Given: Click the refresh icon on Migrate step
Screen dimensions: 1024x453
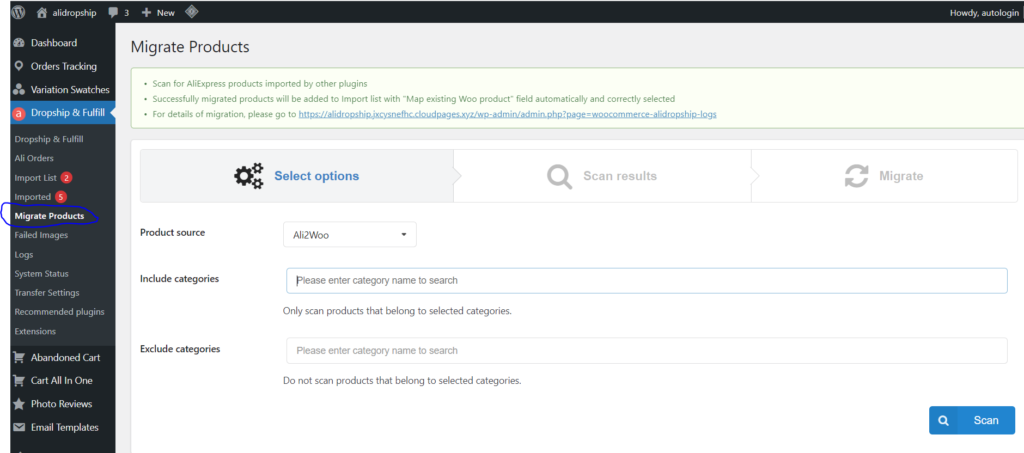Looking at the screenshot, I should 856,176.
